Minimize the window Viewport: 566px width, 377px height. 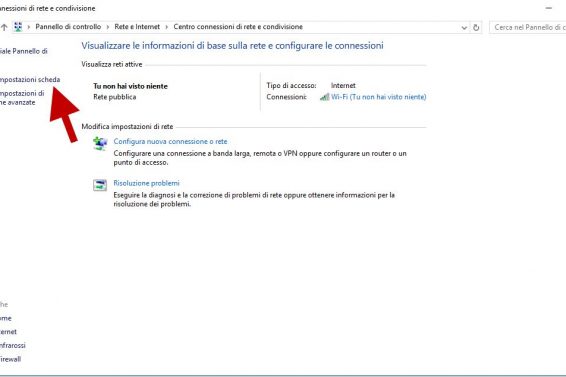coord(549,8)
